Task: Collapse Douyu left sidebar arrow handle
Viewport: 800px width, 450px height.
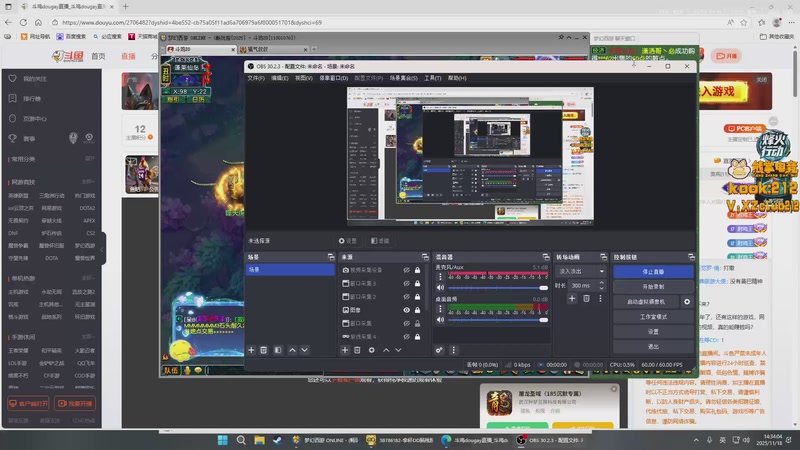Action: point(103,248)
